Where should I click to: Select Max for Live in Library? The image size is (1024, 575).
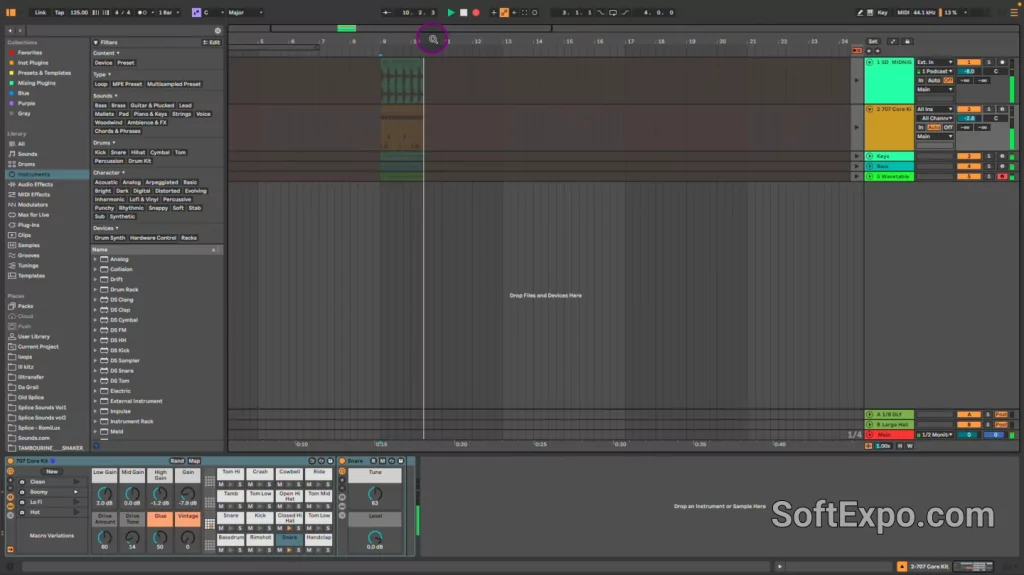click(33, 215)
